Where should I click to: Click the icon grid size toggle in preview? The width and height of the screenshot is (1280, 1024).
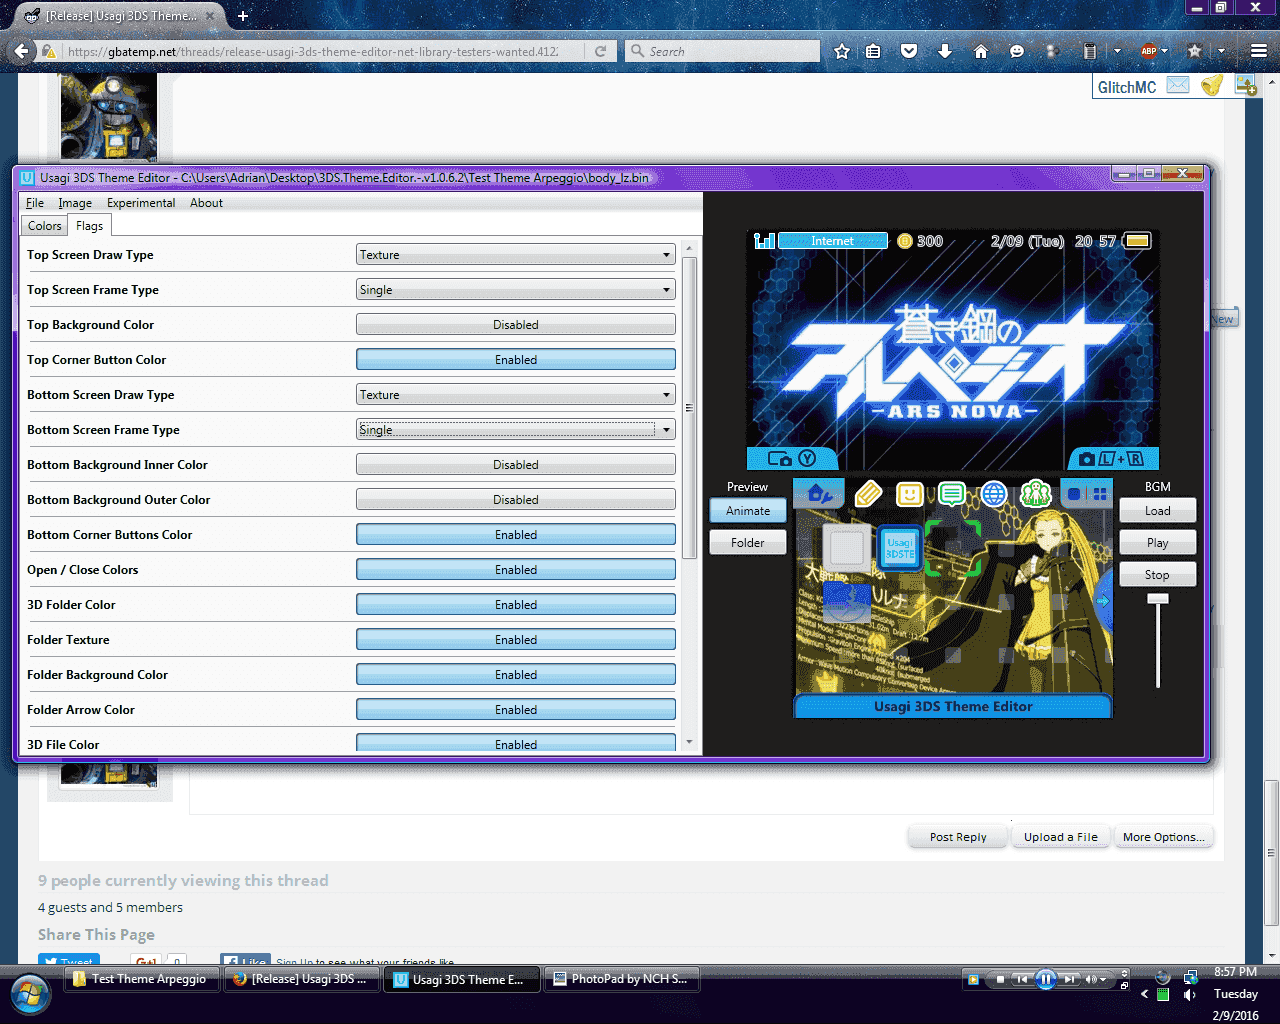point(1088,493)
